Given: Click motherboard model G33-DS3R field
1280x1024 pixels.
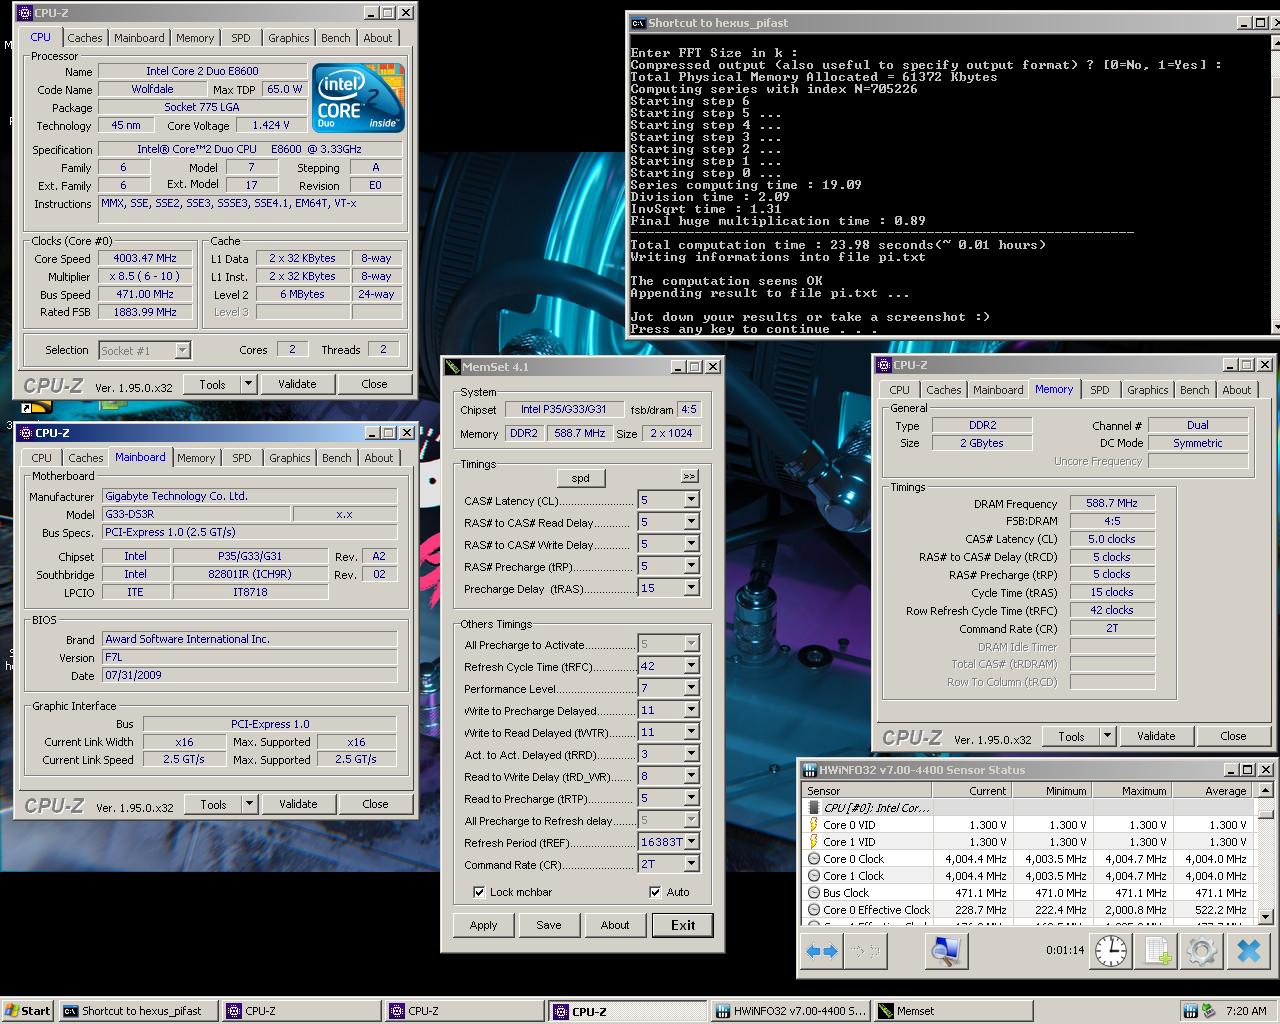Looking at the screenshot, I should (195, 514).
